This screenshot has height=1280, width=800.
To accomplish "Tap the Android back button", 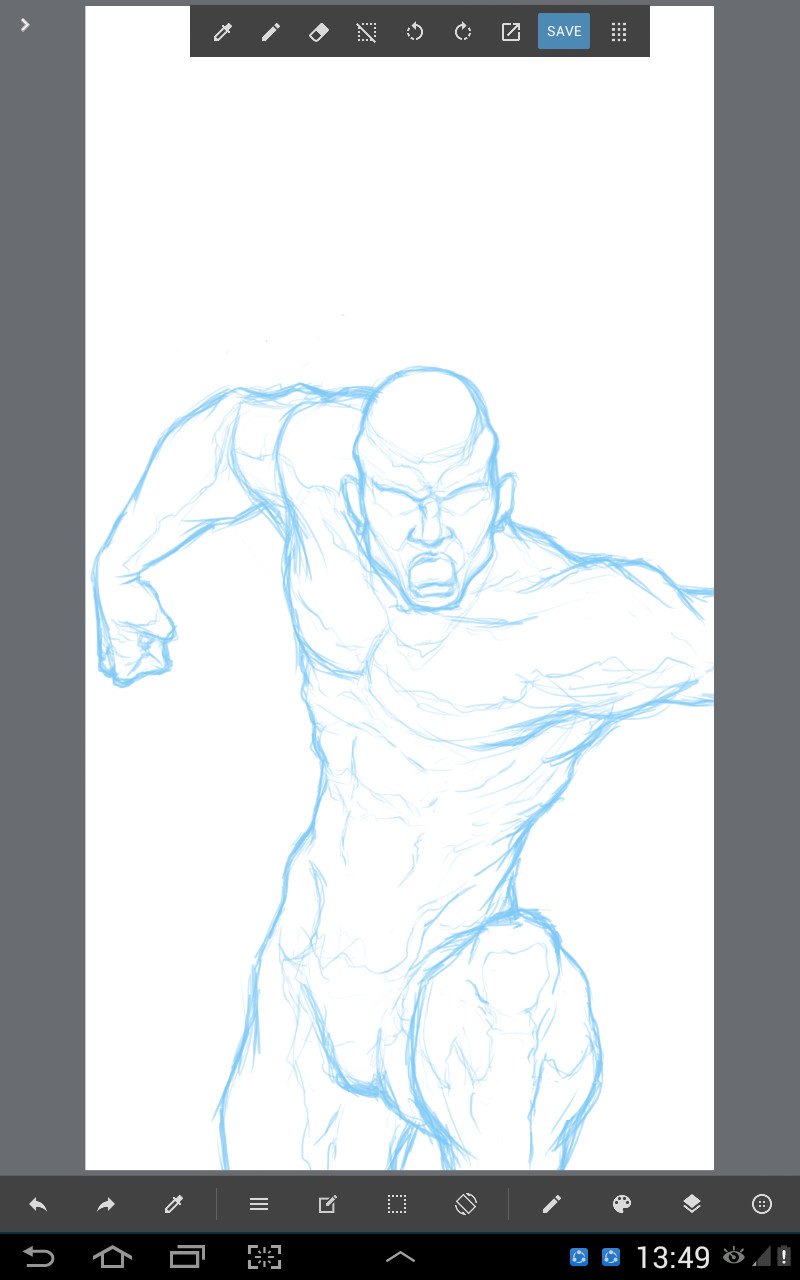I will (38, 1257).
